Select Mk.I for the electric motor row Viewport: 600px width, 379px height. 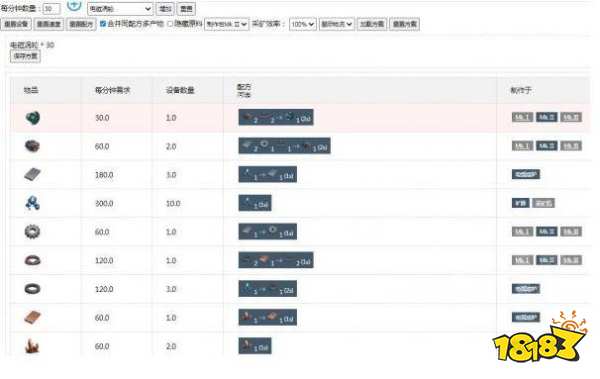522,146
